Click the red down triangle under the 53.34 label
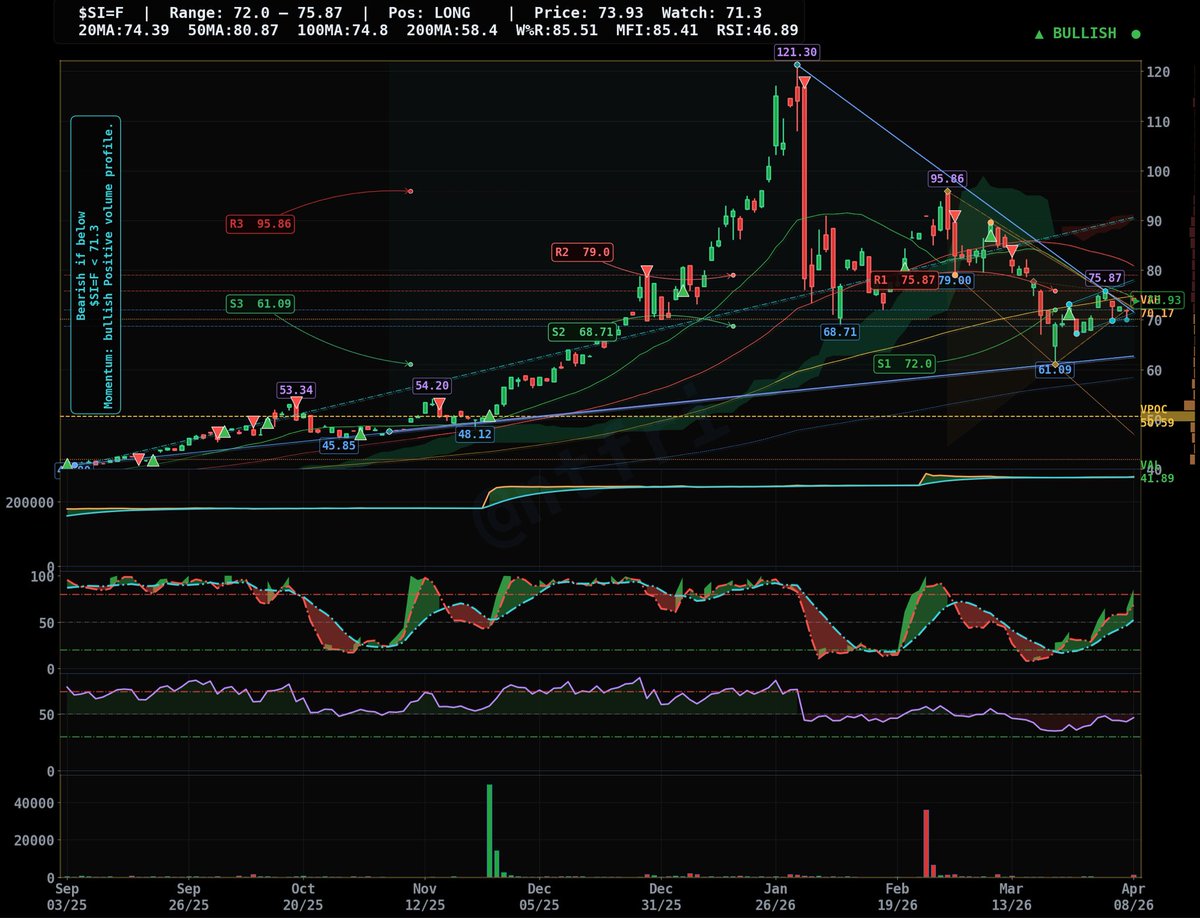 297,403
